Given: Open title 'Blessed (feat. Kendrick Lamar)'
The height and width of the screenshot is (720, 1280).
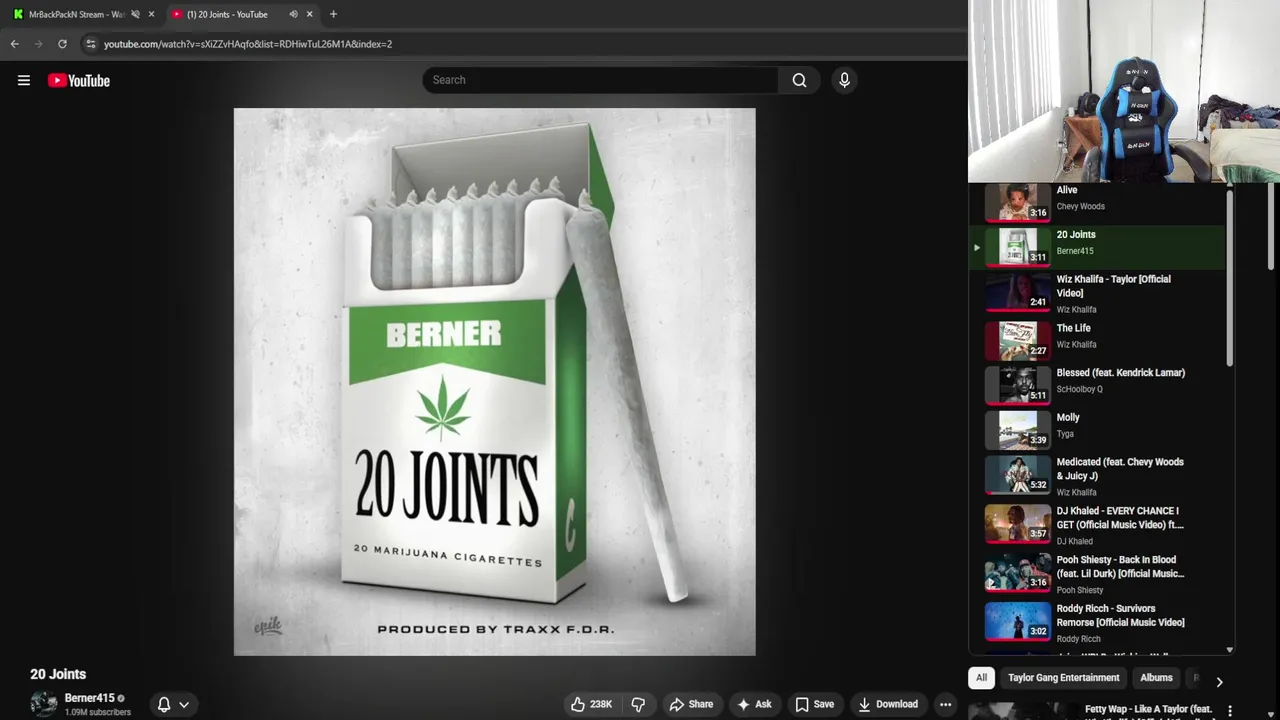Looking at the screenshot, I should pyautogui.click(x=1121, y=373).
